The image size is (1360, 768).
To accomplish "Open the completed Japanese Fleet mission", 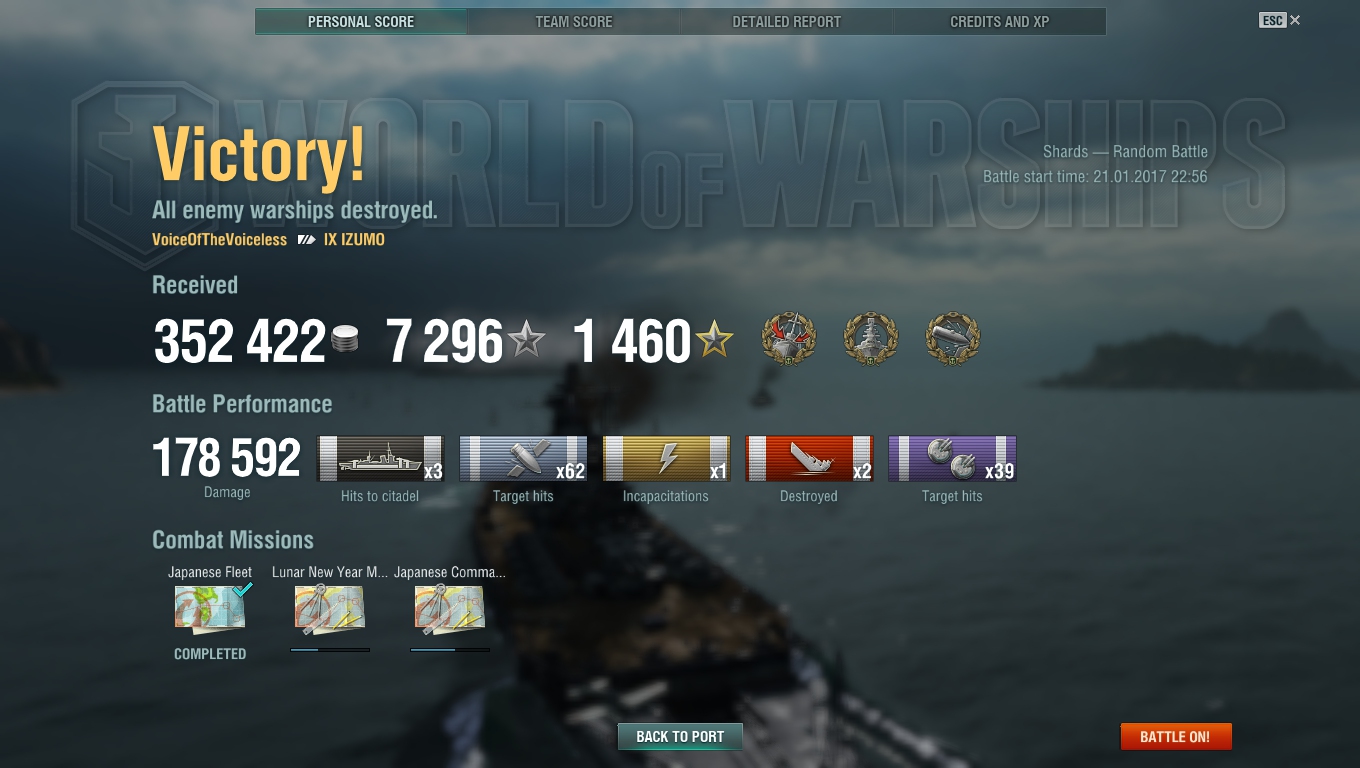I will click(210, 608).
